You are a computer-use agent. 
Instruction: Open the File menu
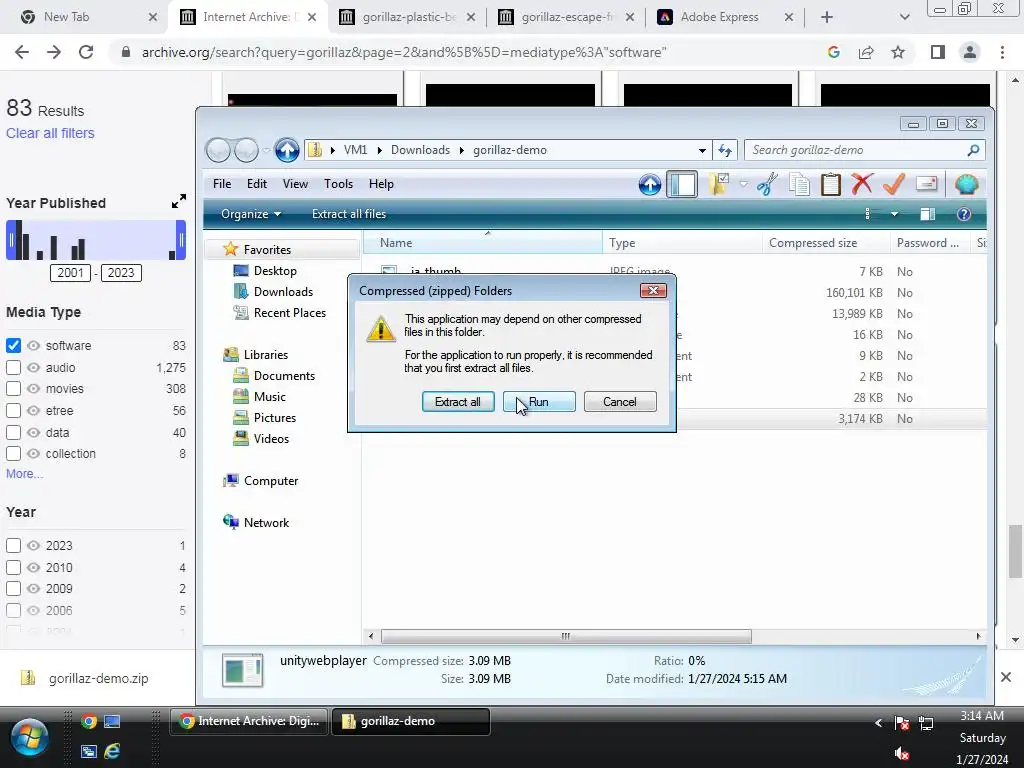pos(222,184)
